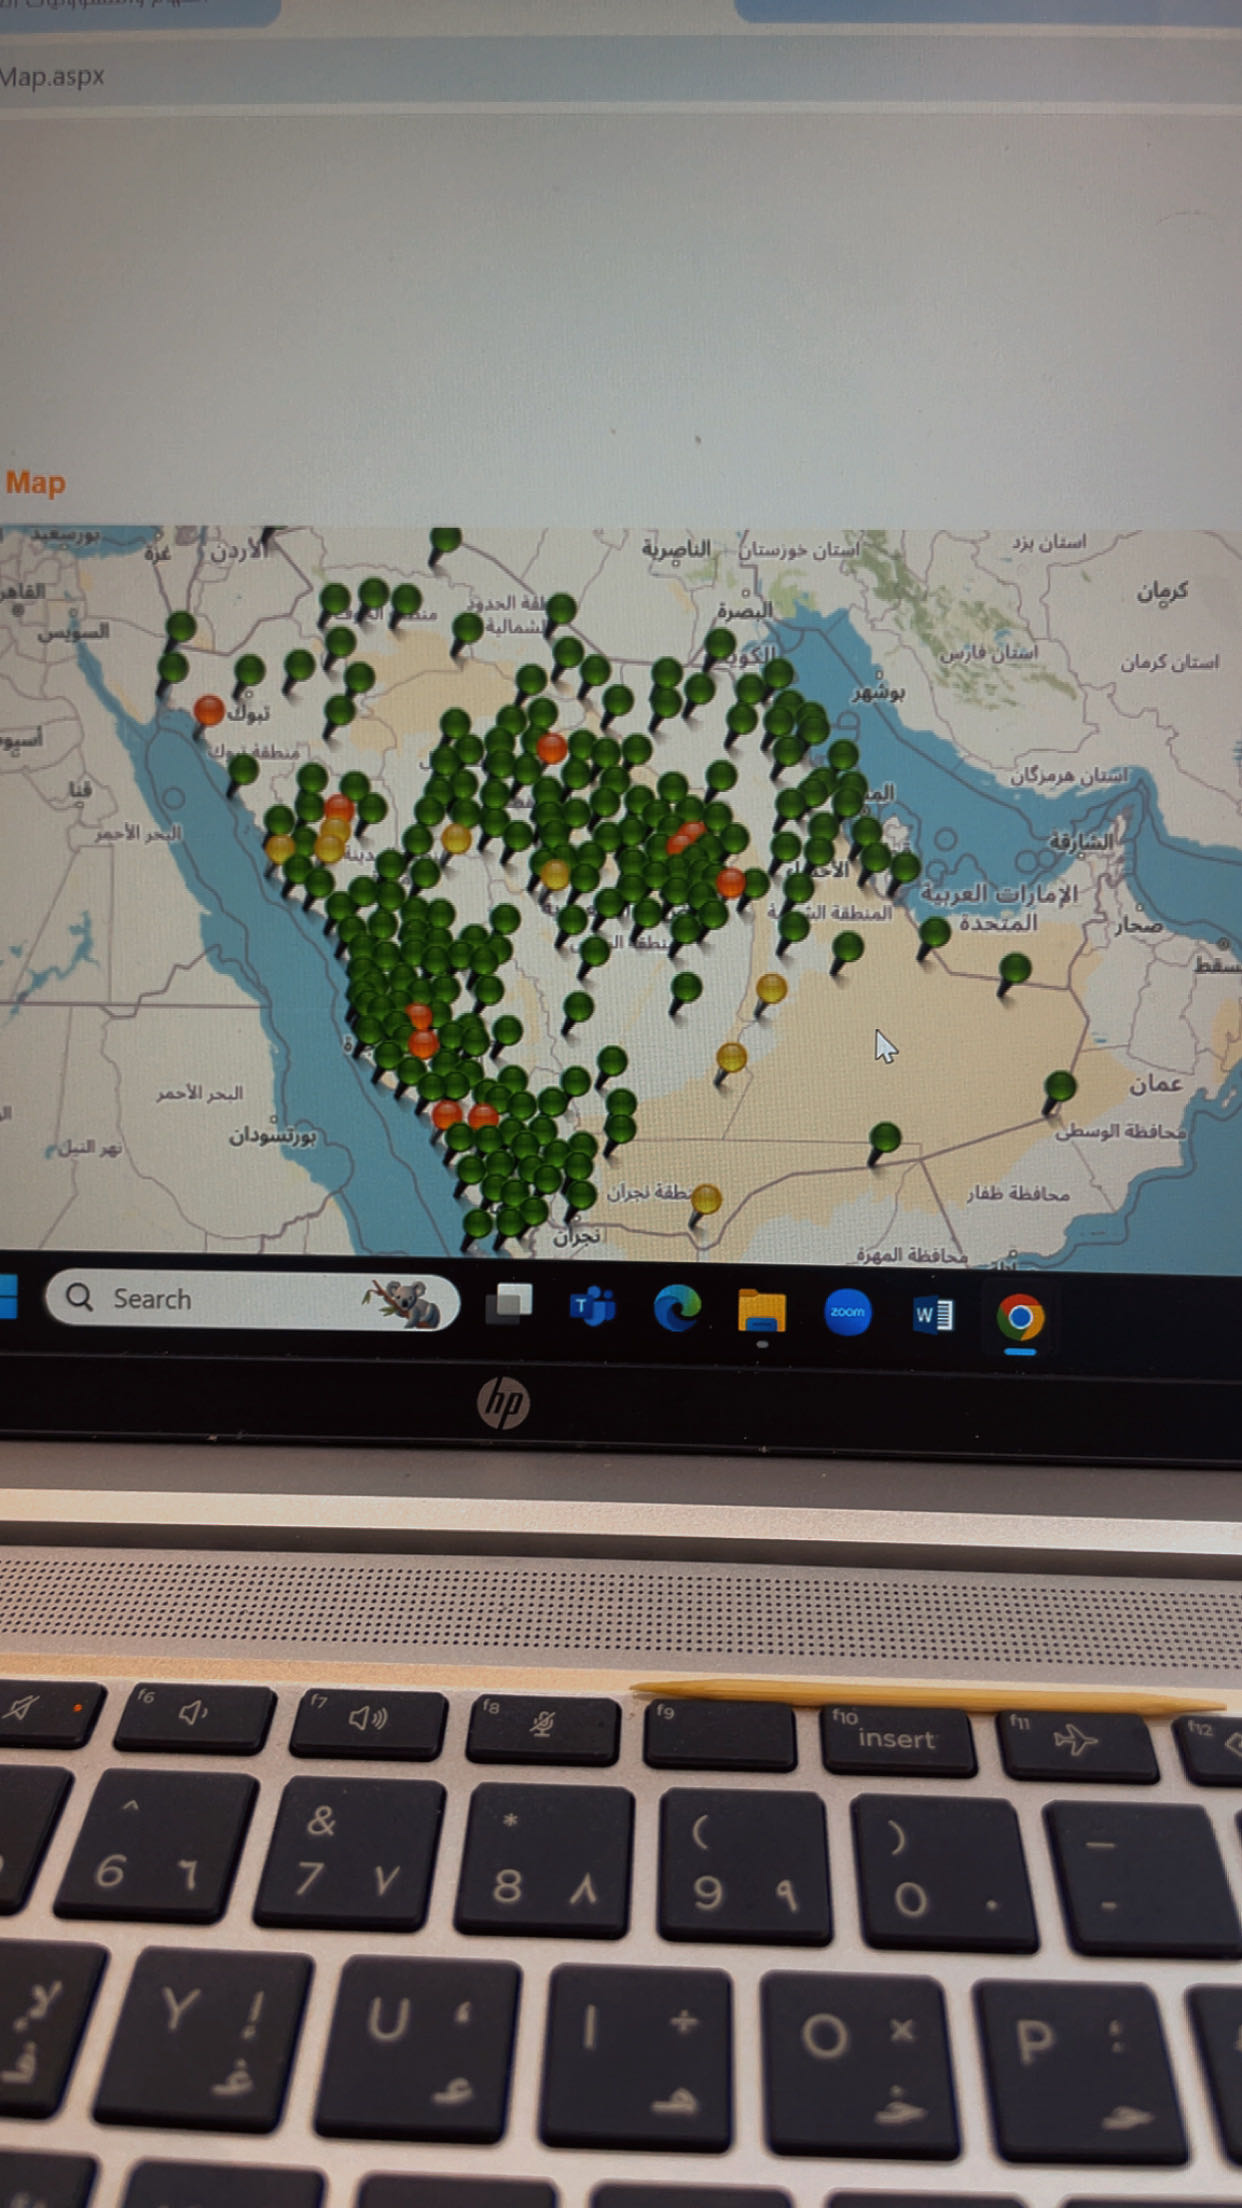Open the Zoom app in taskbar
Viewport: 1242px width, 2208px height.
pyautogui.click(x=847, y=1312)
